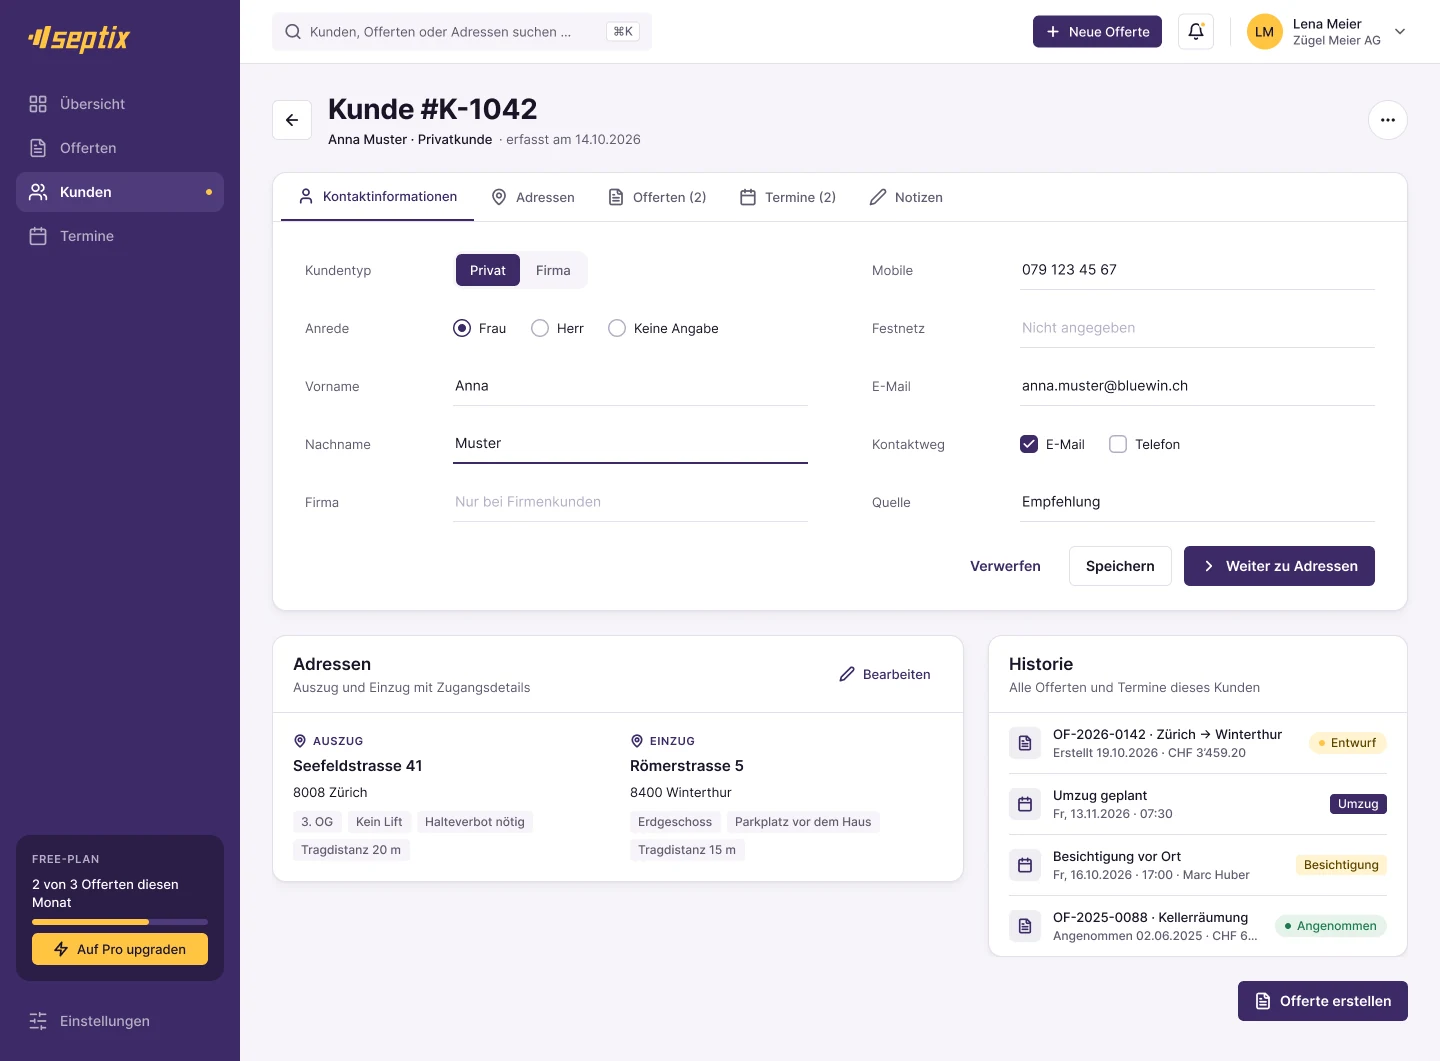Click Weiter zu Adressen
1440x1061 pixels.
click(x=1279, y=566)
